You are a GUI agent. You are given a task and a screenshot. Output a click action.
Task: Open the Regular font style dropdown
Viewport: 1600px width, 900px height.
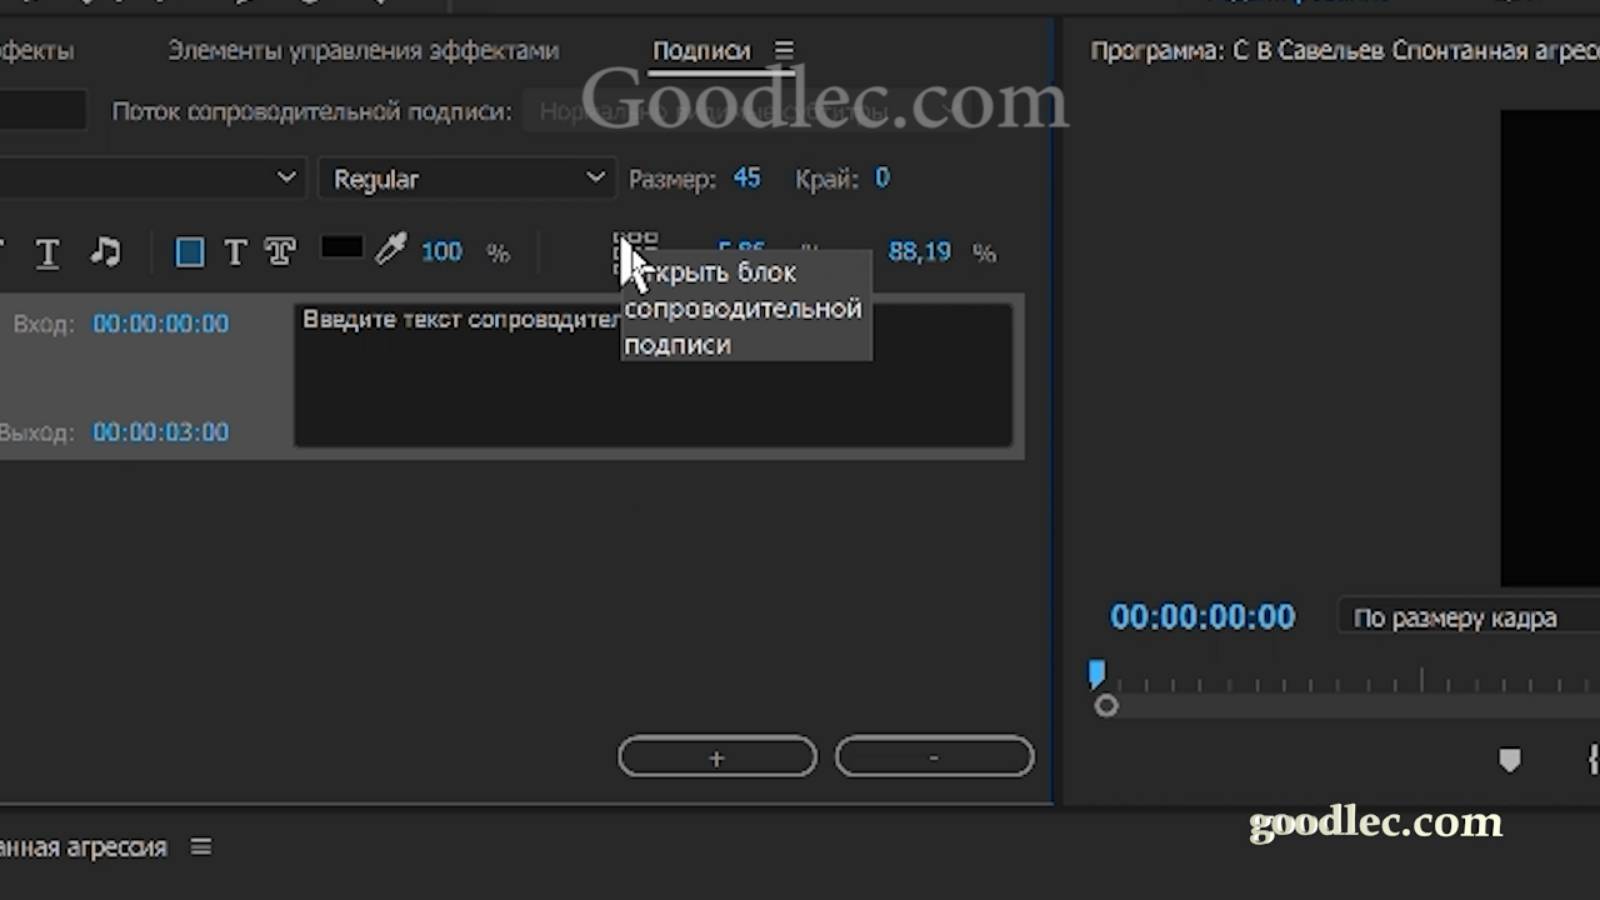pos(466,179)
